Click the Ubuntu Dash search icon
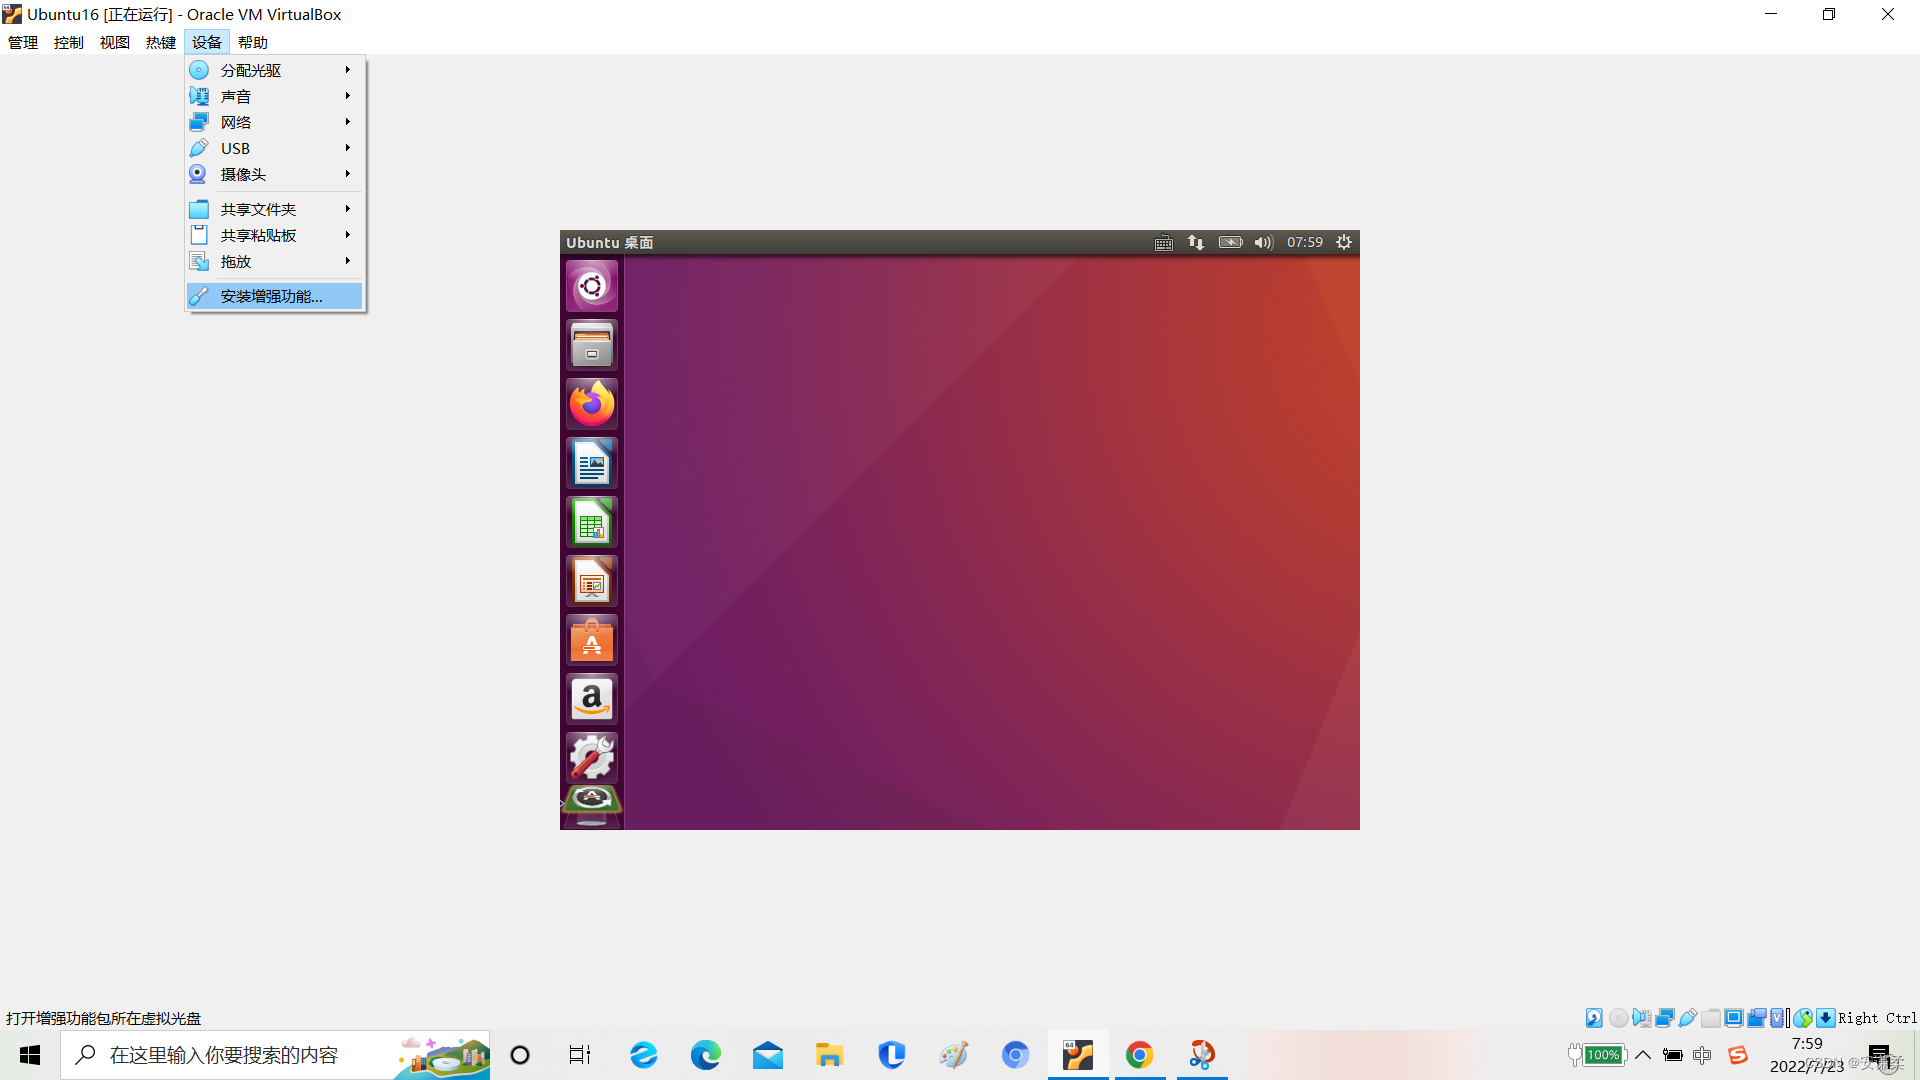The width and height of the screenshot is (1920, 1080). 592,286
